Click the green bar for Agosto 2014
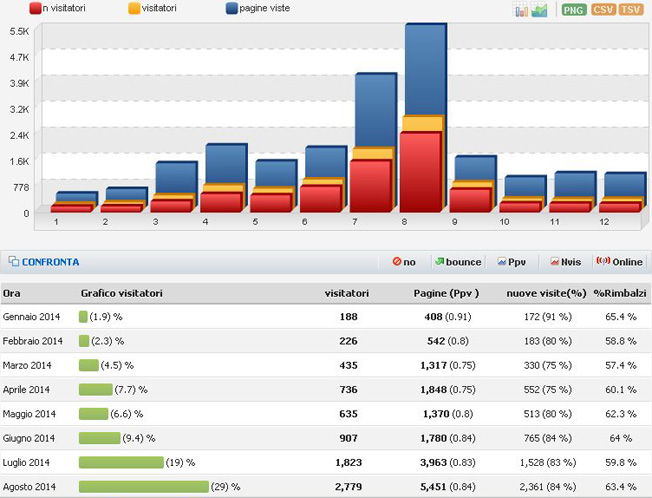This screenshot has width=652, height=498. (144, 486)
